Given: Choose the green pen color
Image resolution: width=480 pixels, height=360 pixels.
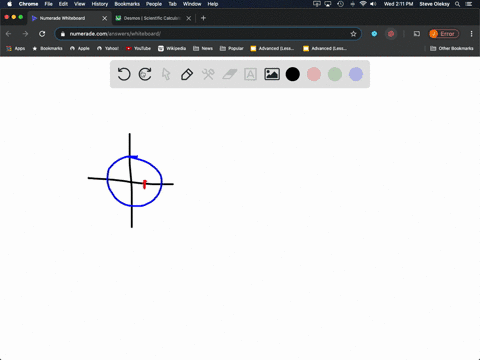Looking at the screenshot, I should (335, 74).
